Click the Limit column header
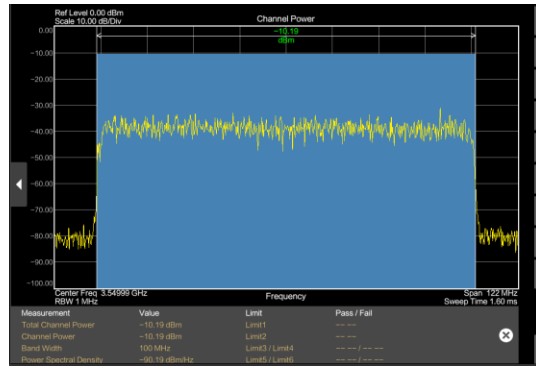Image resolution: width=548 pixels, height=381 pixels. (x=254, y=313)
